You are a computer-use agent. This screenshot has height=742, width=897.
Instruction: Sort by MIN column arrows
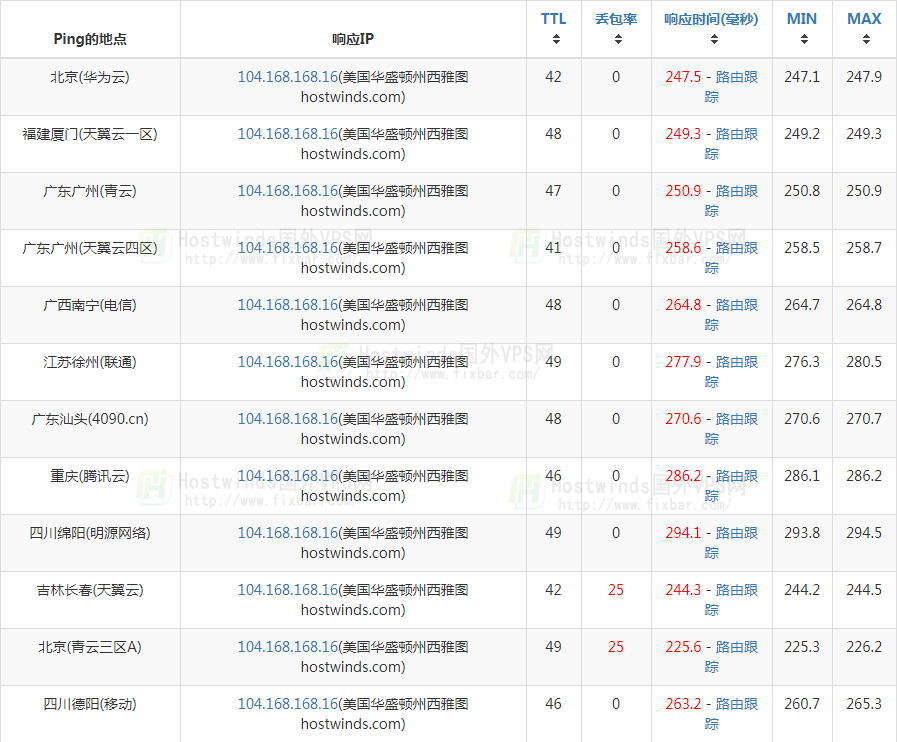coord(804,39)
